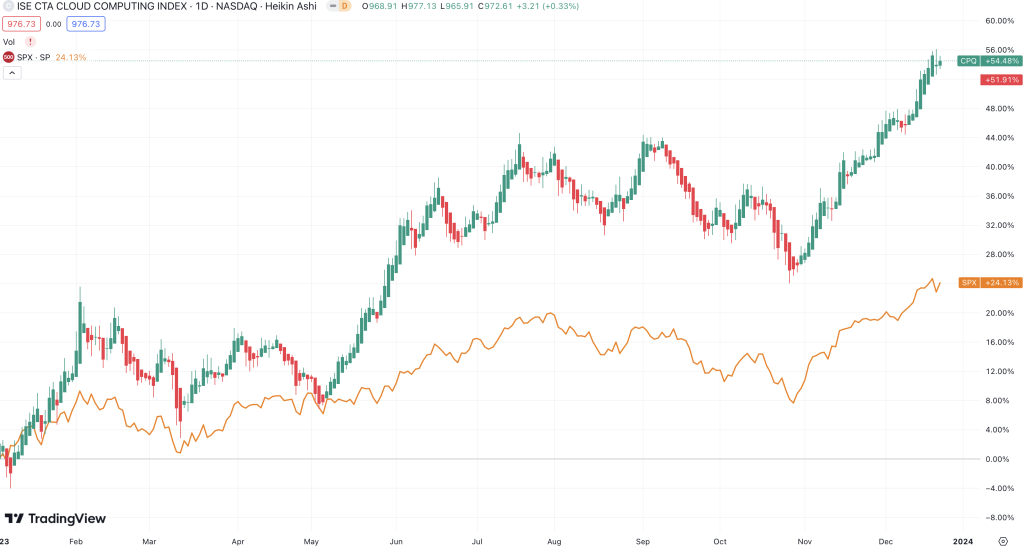
Task: Open chart settings gear icon at bottom right
Action: click(x=1003, y=542)
